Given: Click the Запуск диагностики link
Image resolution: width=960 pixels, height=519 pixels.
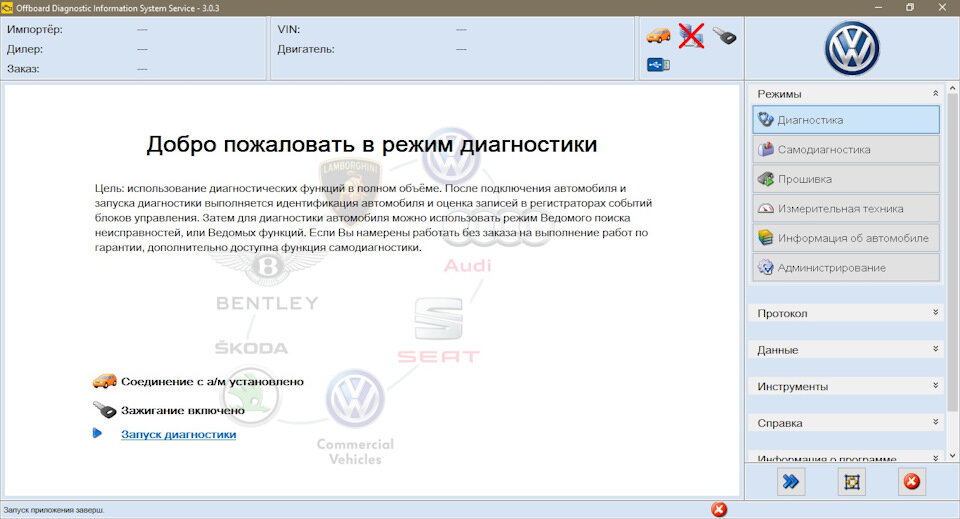Looking at the screenshot, I should point(178,434).
